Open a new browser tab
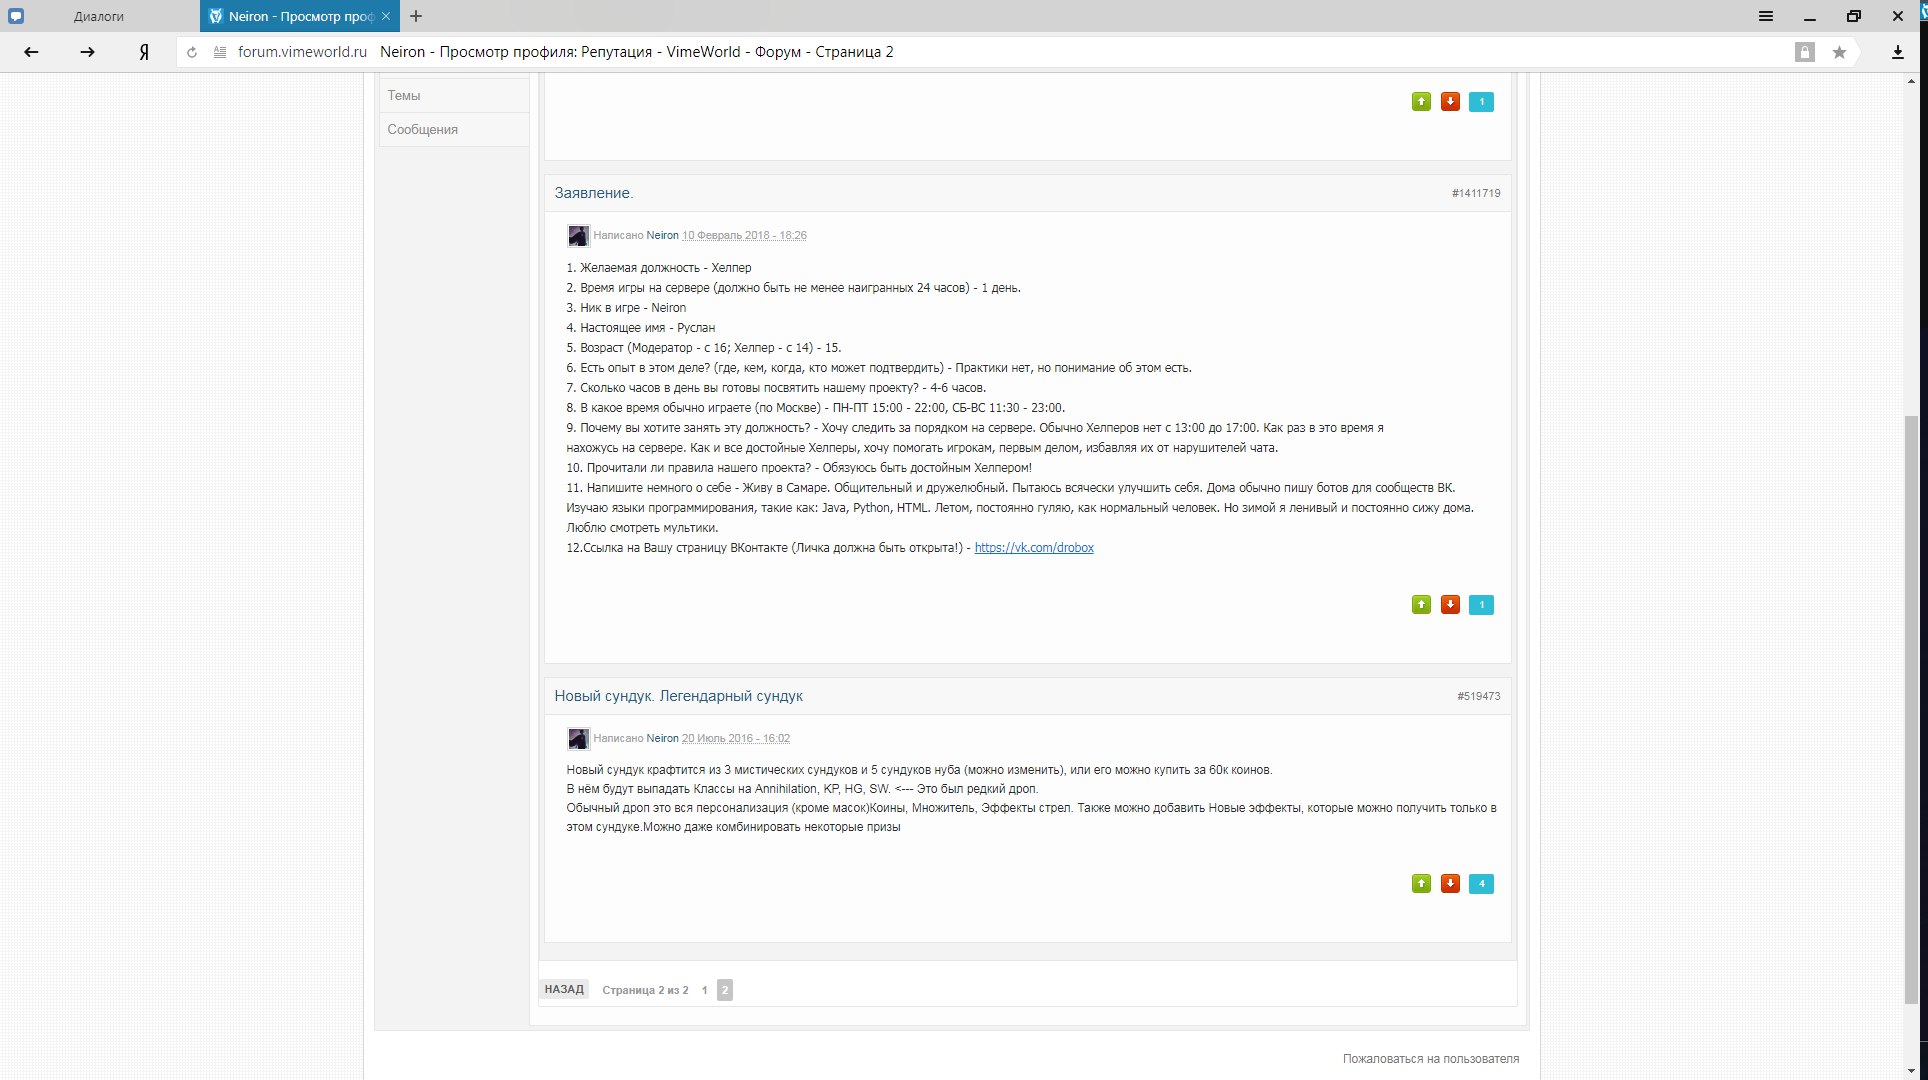The height and width of the screenshot is (1080, 1928). (x=416, y=16)
